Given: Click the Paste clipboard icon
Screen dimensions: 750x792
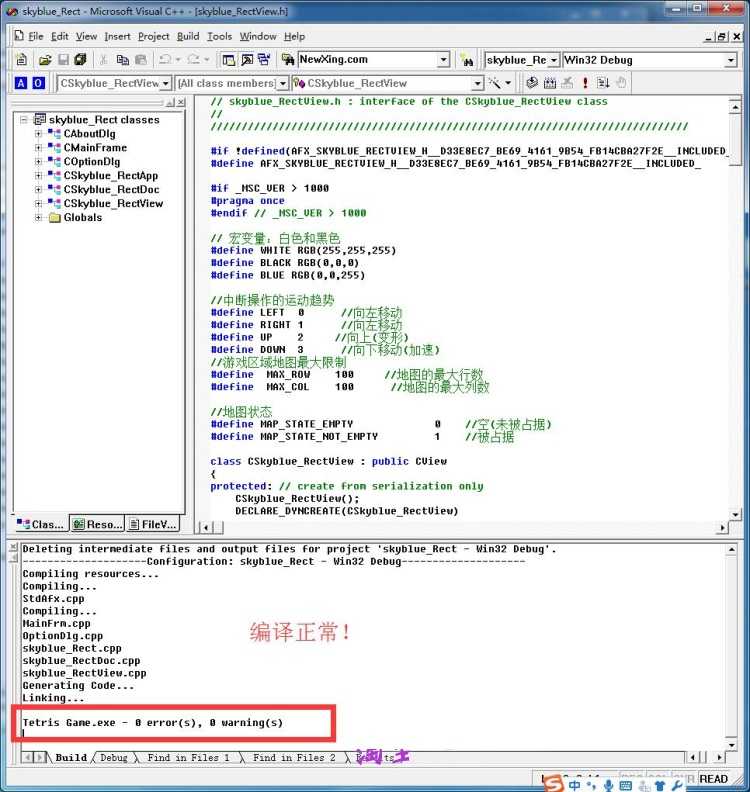Looking at the screenshot, I should 141,60.
